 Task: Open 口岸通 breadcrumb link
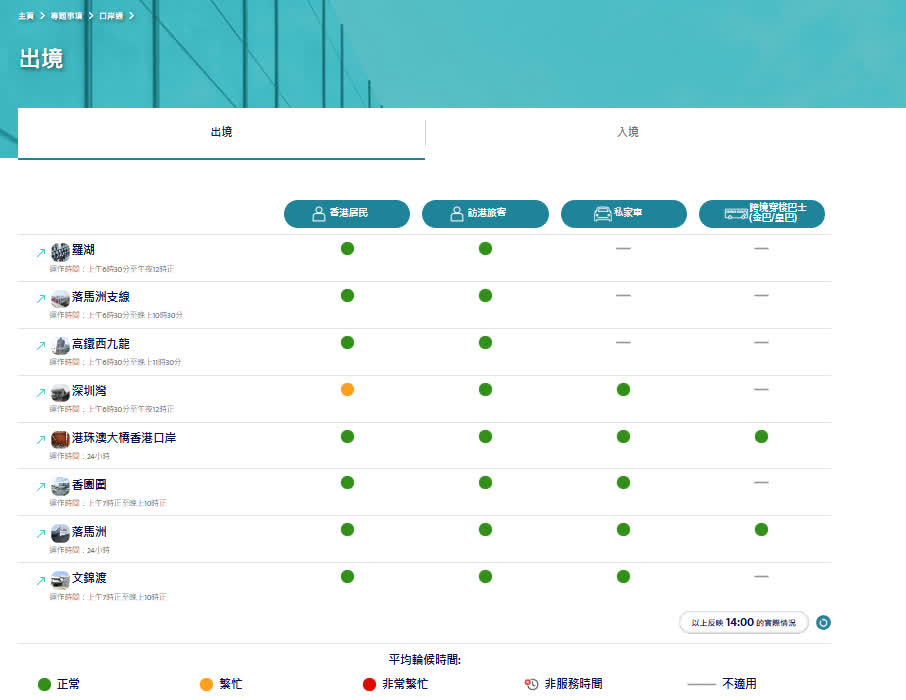(x=111, y=16)
